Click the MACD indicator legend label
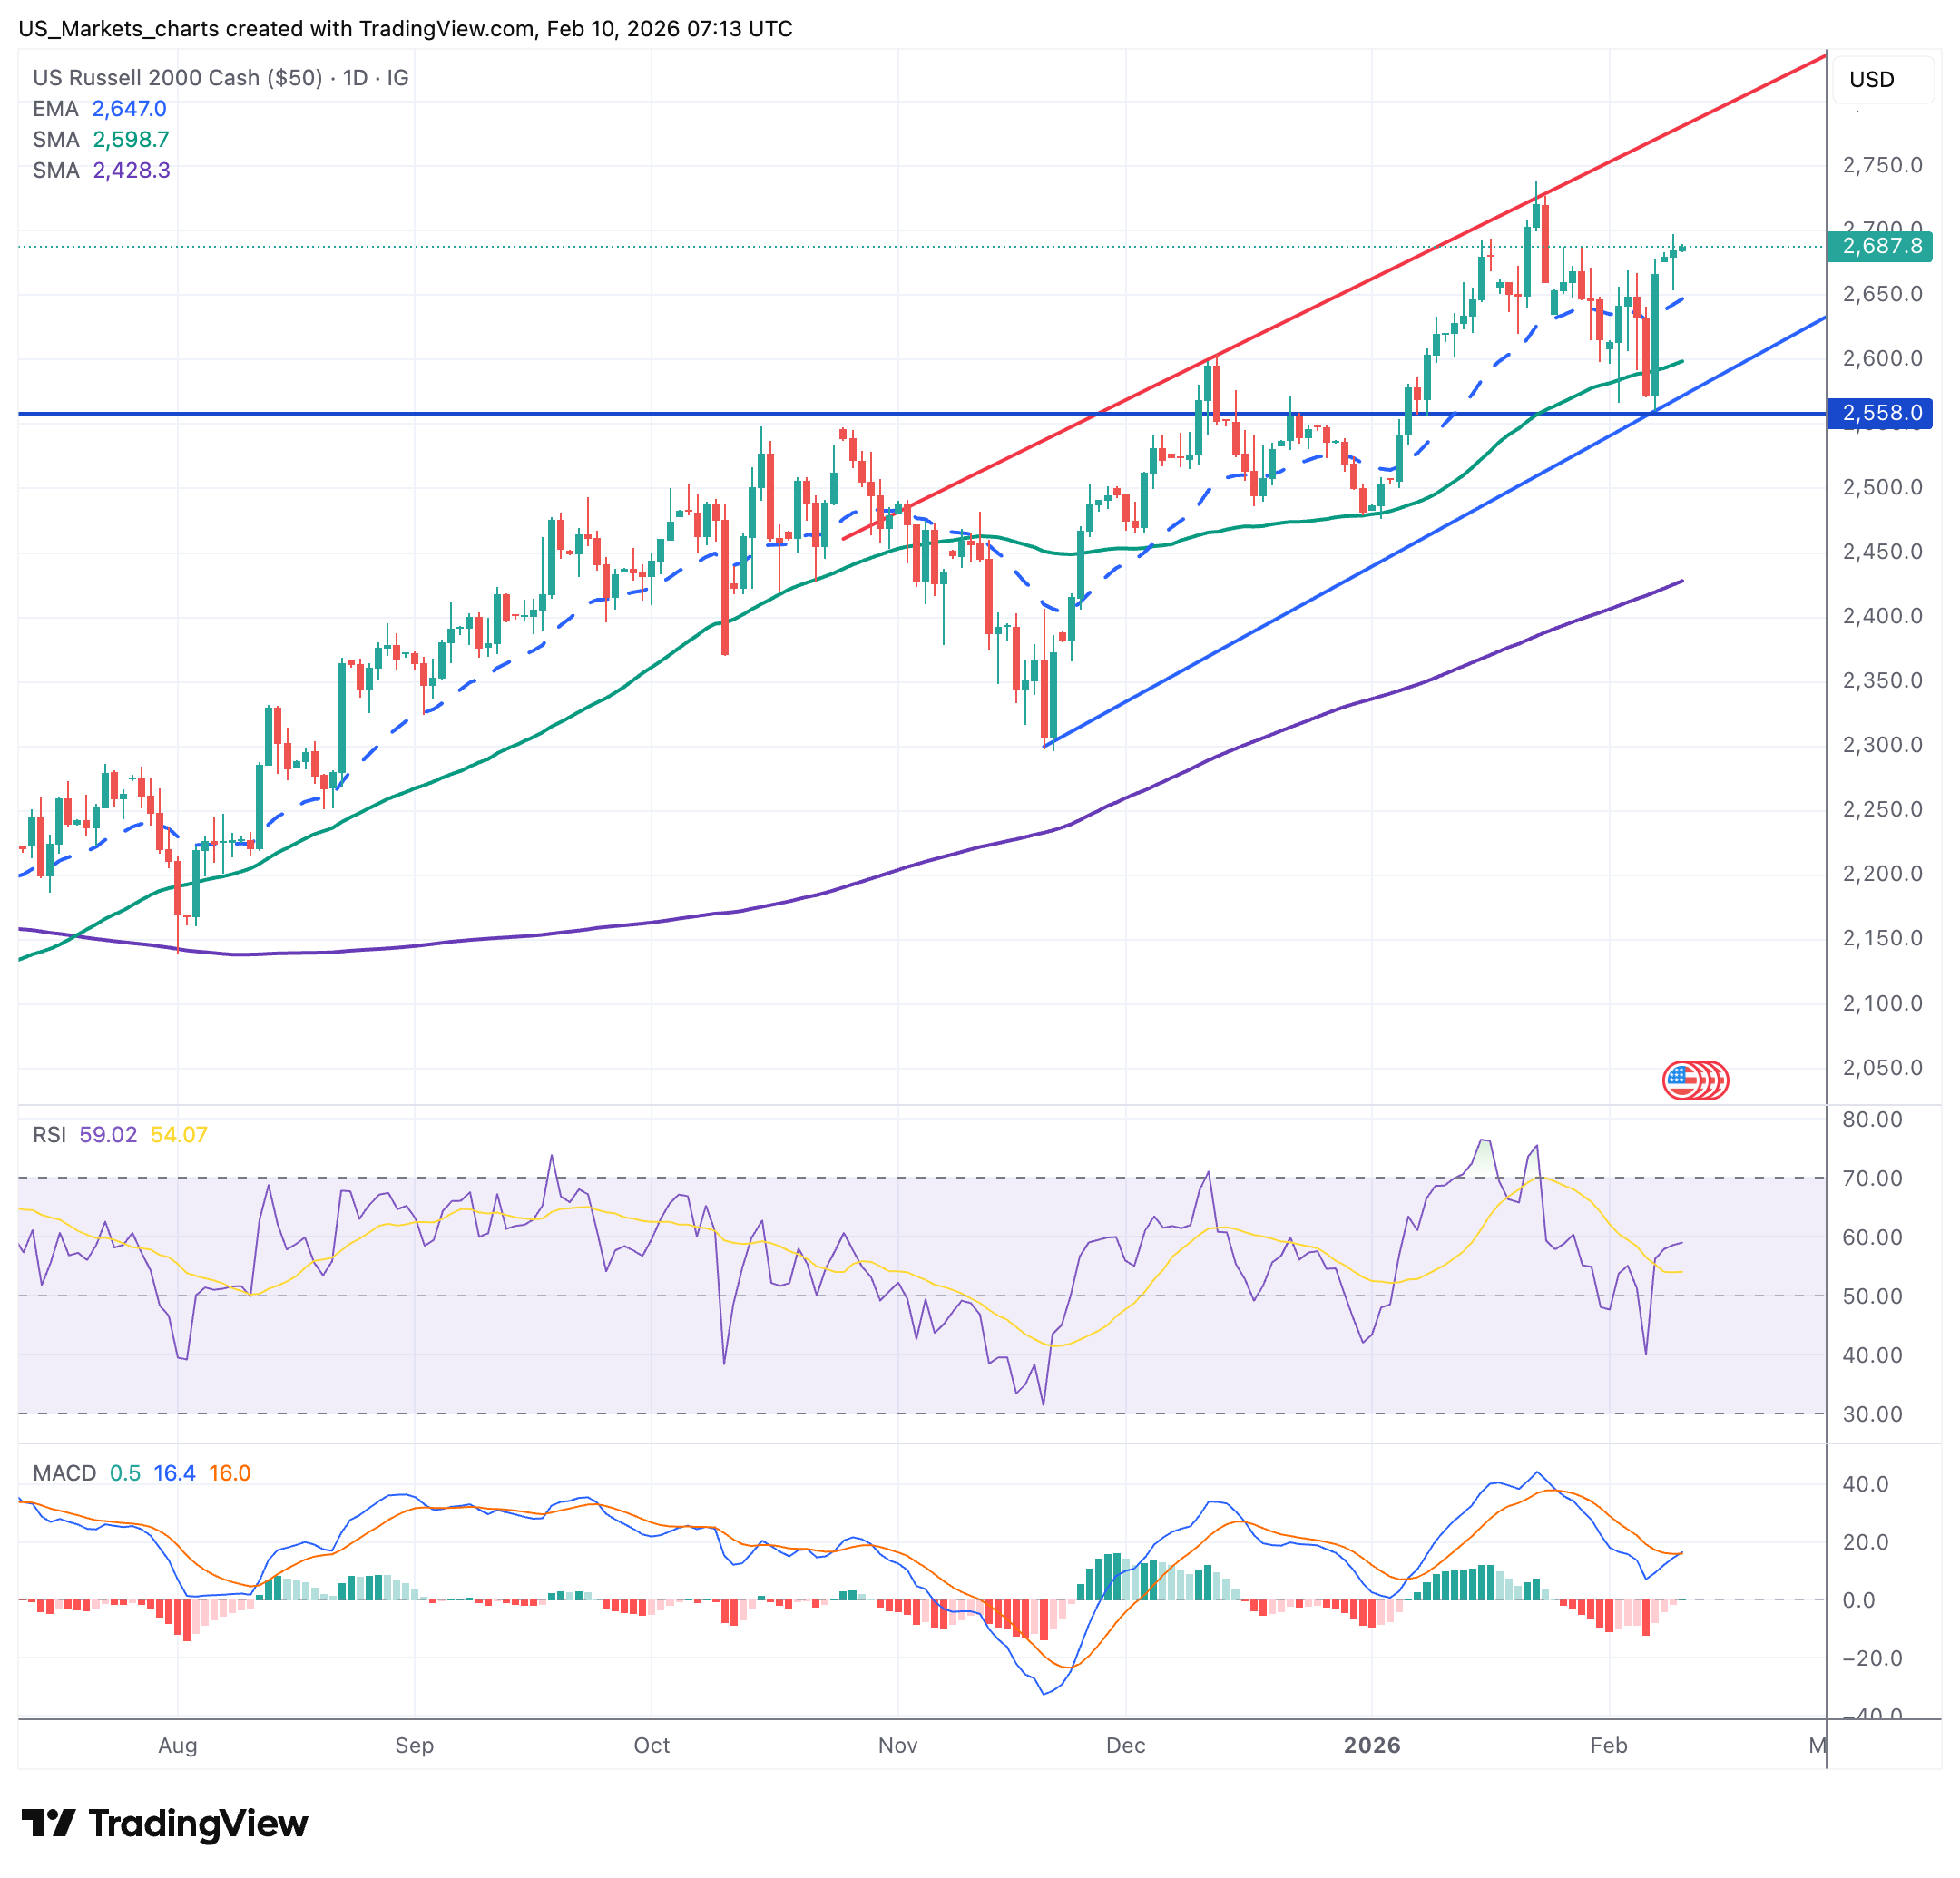Viewport: 1960px width, 1878px height. click(x=64, y=1473)
